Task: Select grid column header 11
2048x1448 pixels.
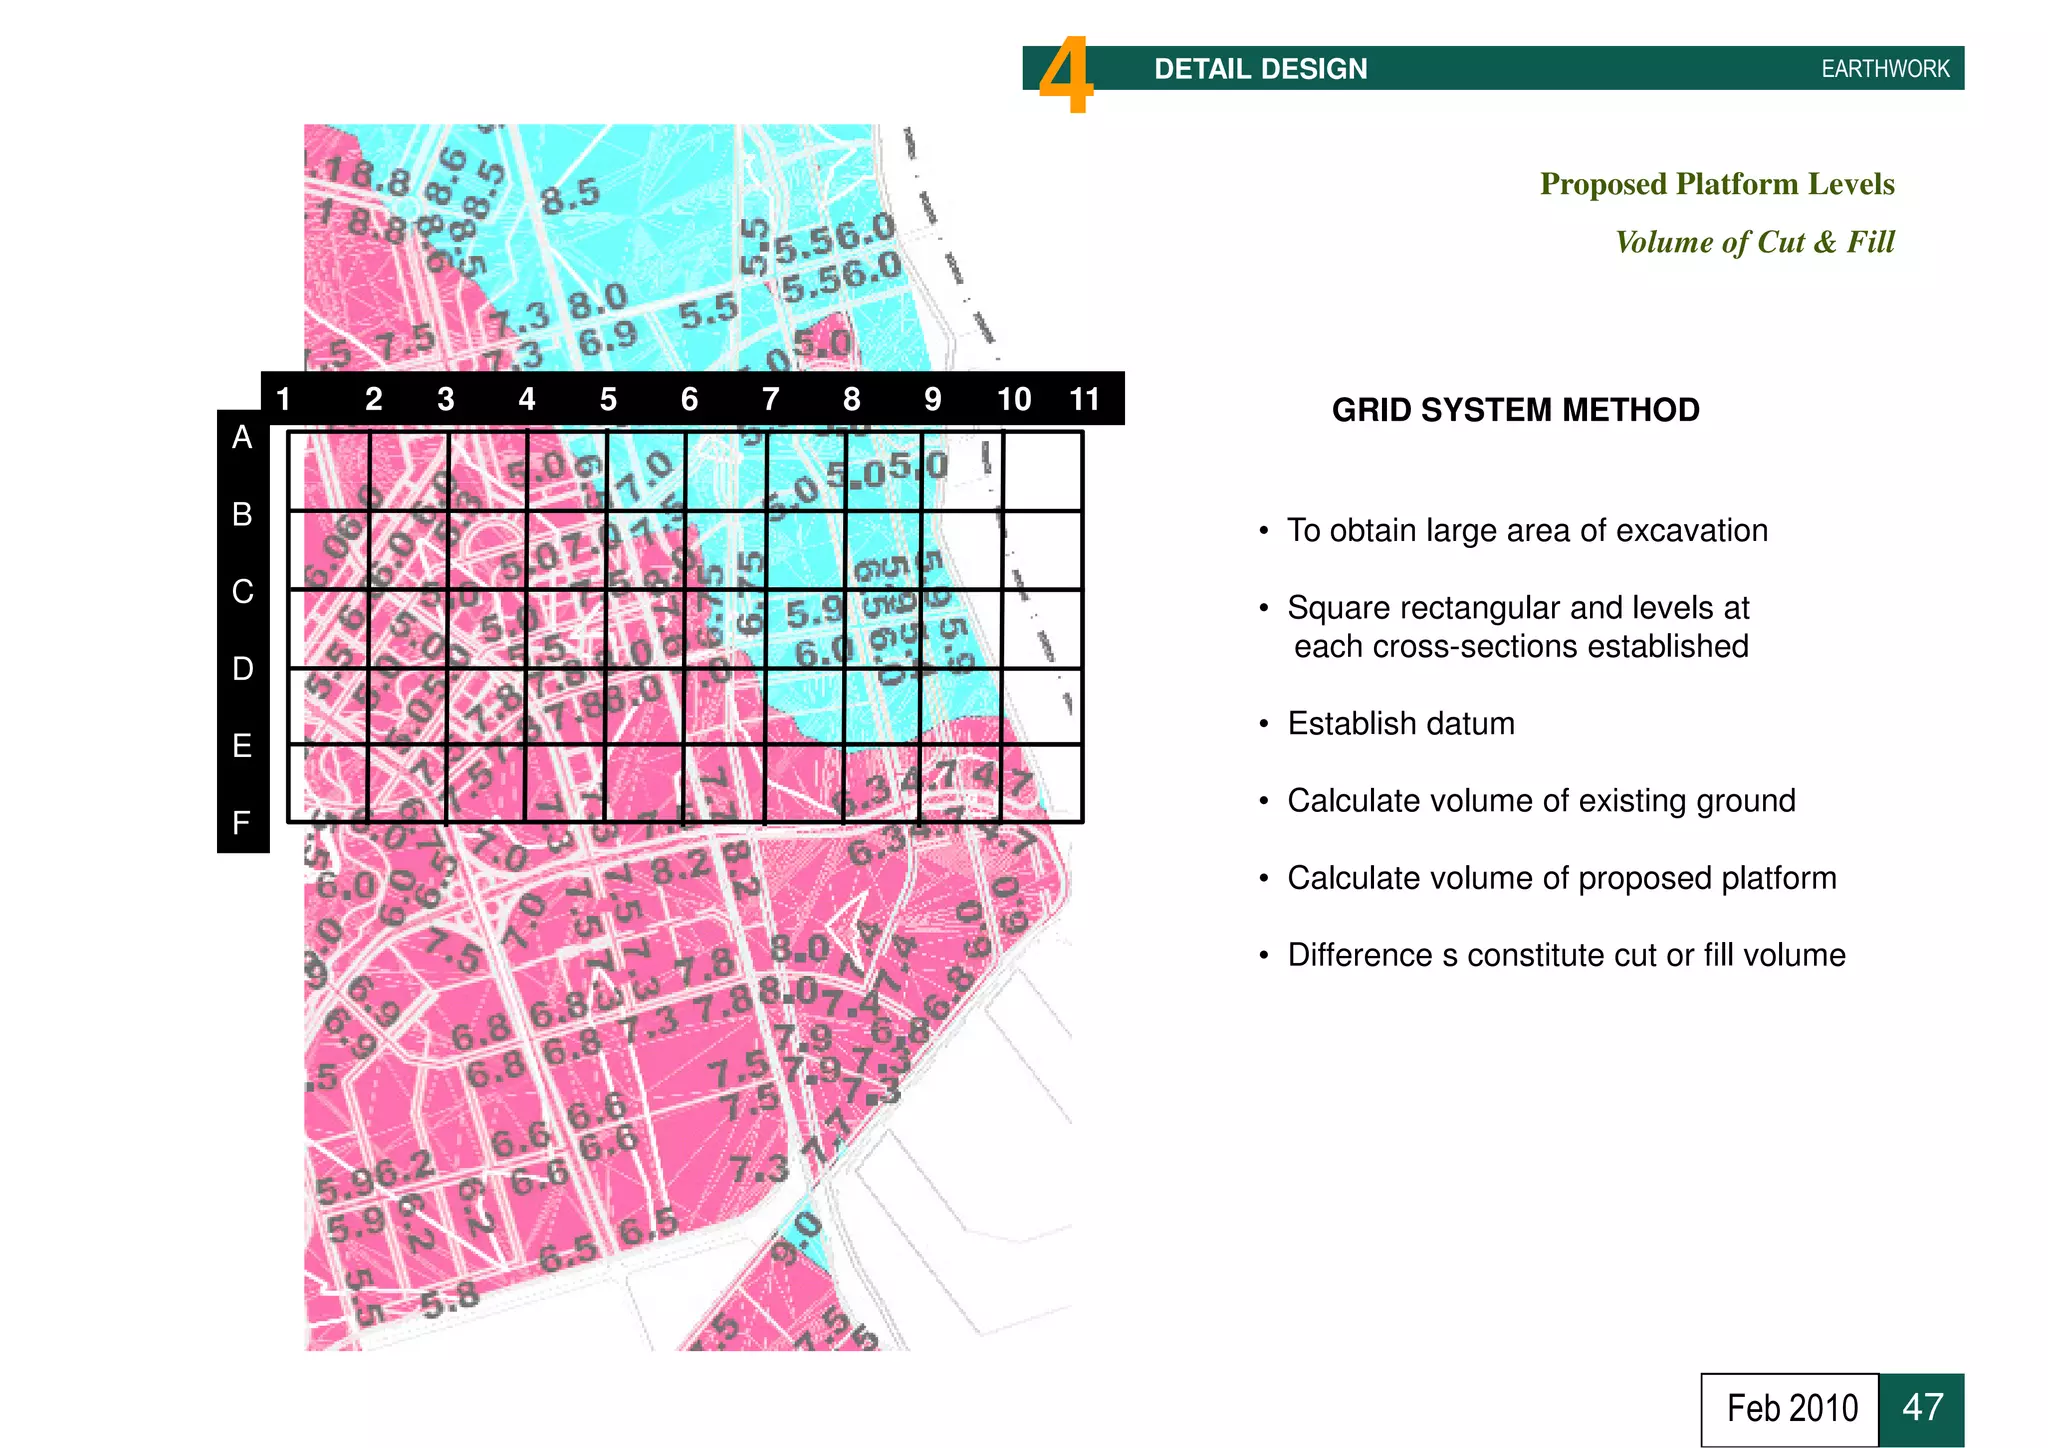Action: (1084, 399)
